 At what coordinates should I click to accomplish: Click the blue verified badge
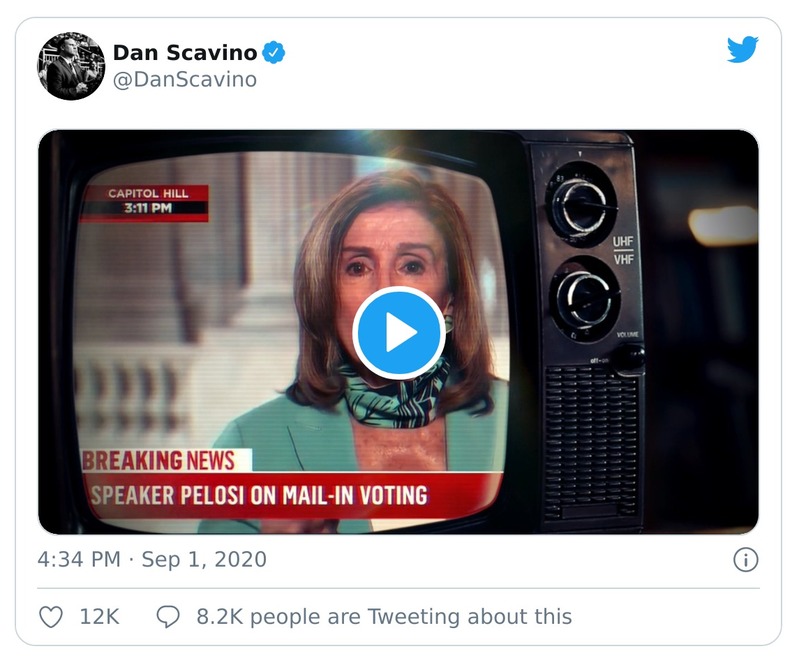[273, 52]
